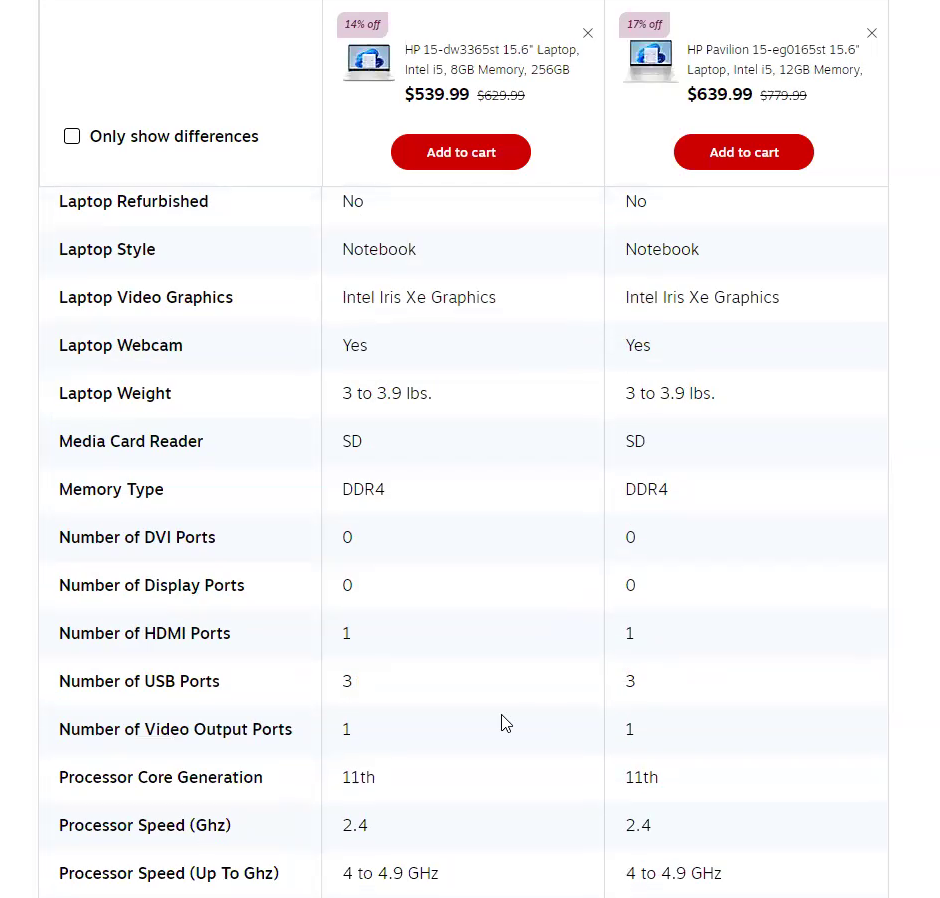Remove HP 15-dw3365st from comparison
The image size is (940, 898).
point(588,33)
